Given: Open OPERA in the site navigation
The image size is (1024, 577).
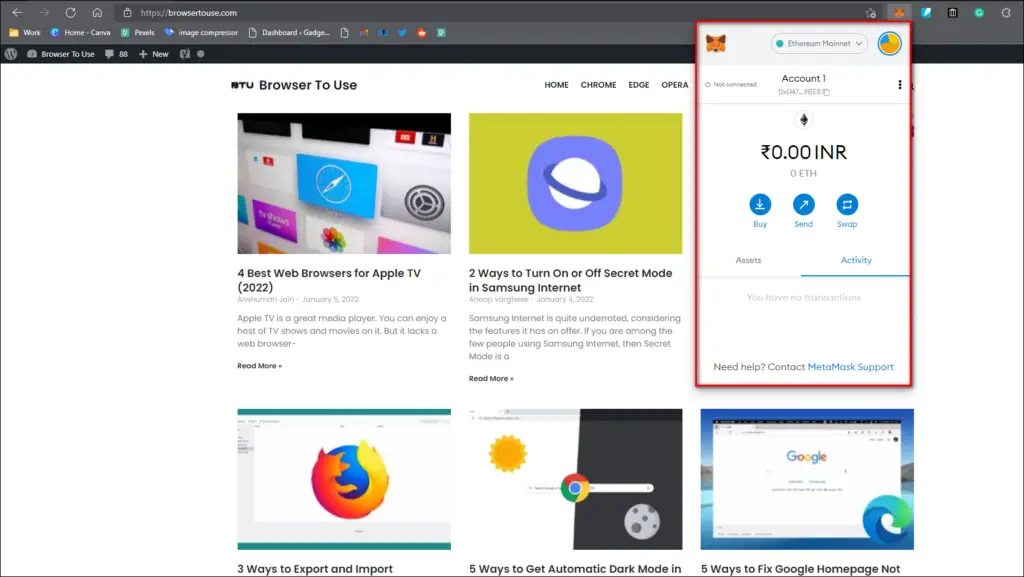Looking at the screenshot, I should pos(675,85).
